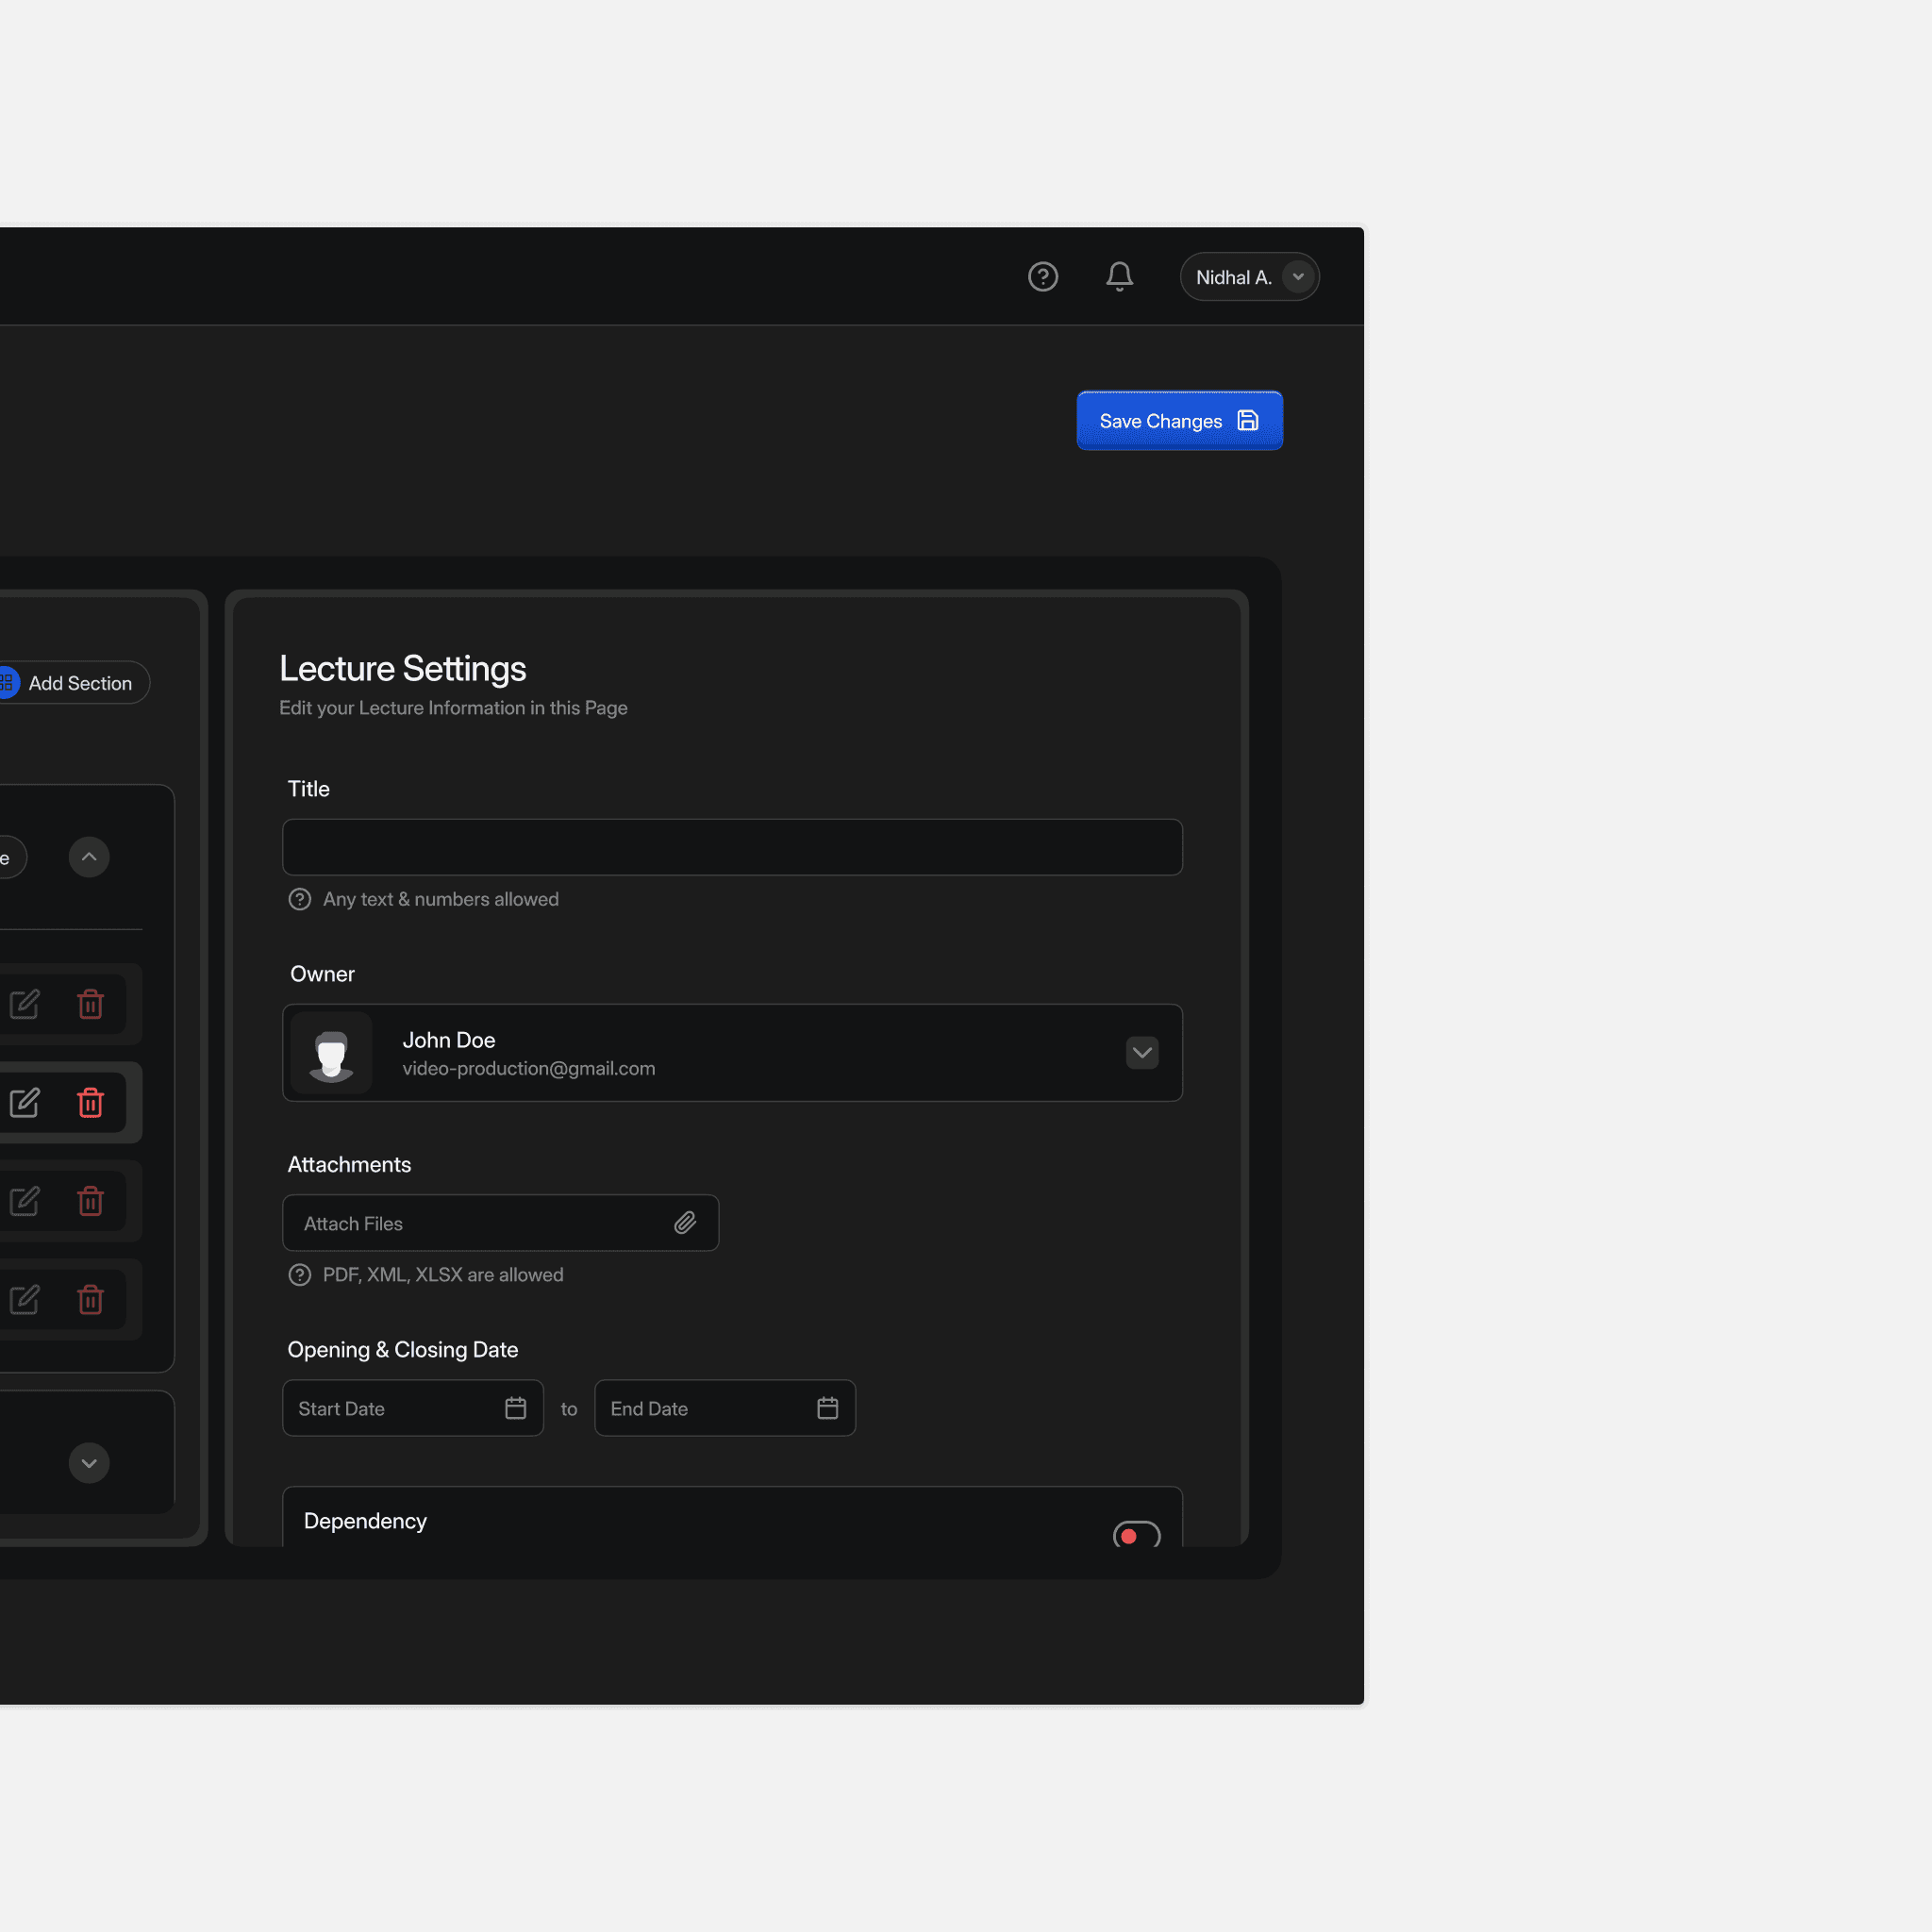Click the John Doe avatar thumbnail
Screen dimensions: 1932x1932
(x=331, y=1053)
